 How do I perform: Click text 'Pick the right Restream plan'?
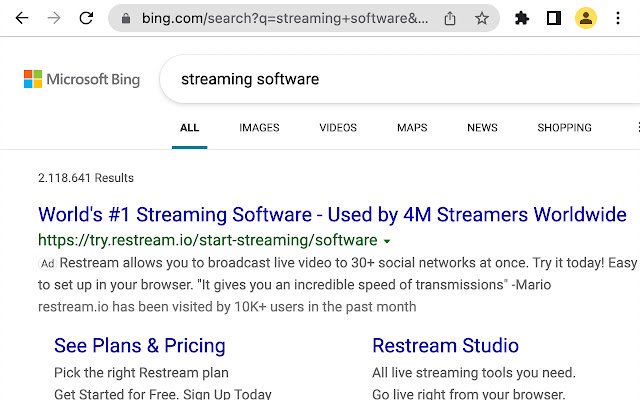tap(141, 373)
